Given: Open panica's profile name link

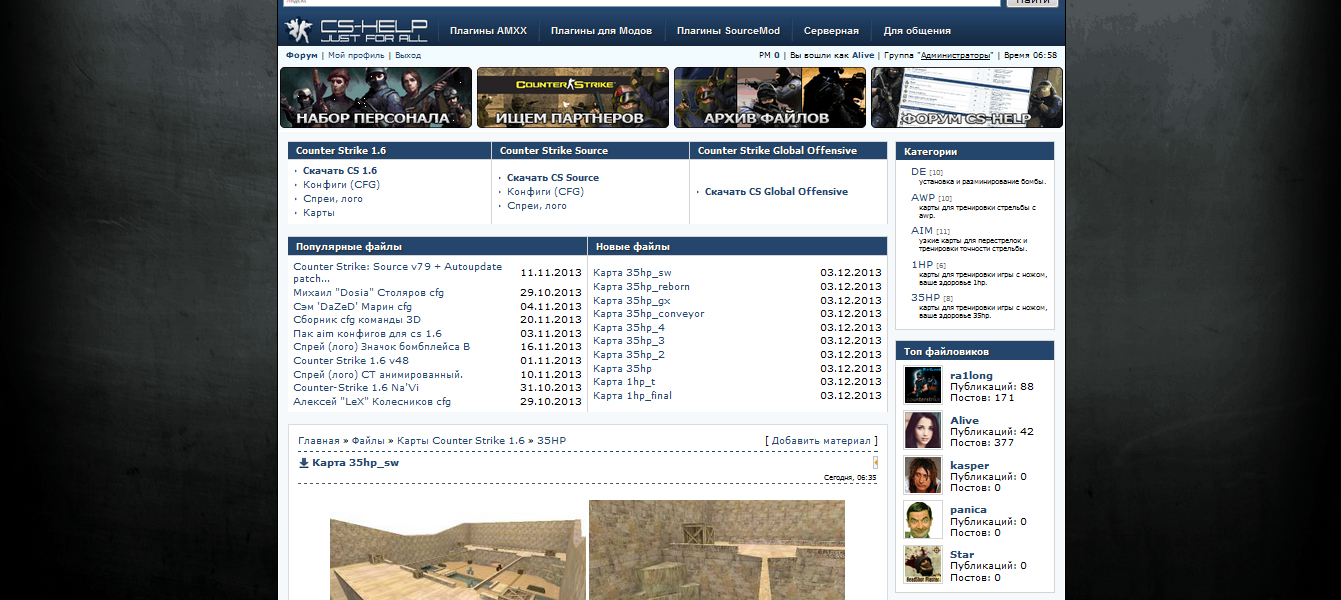Looking at the screenshot, I should coord(968,510).
